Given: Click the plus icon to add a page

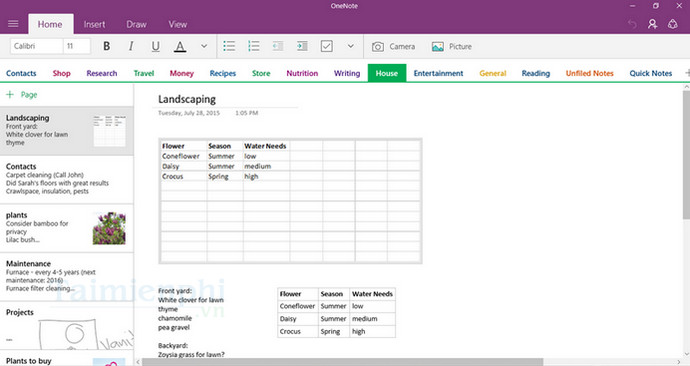Looking at the screenshot, I should (x=10, y=94).
